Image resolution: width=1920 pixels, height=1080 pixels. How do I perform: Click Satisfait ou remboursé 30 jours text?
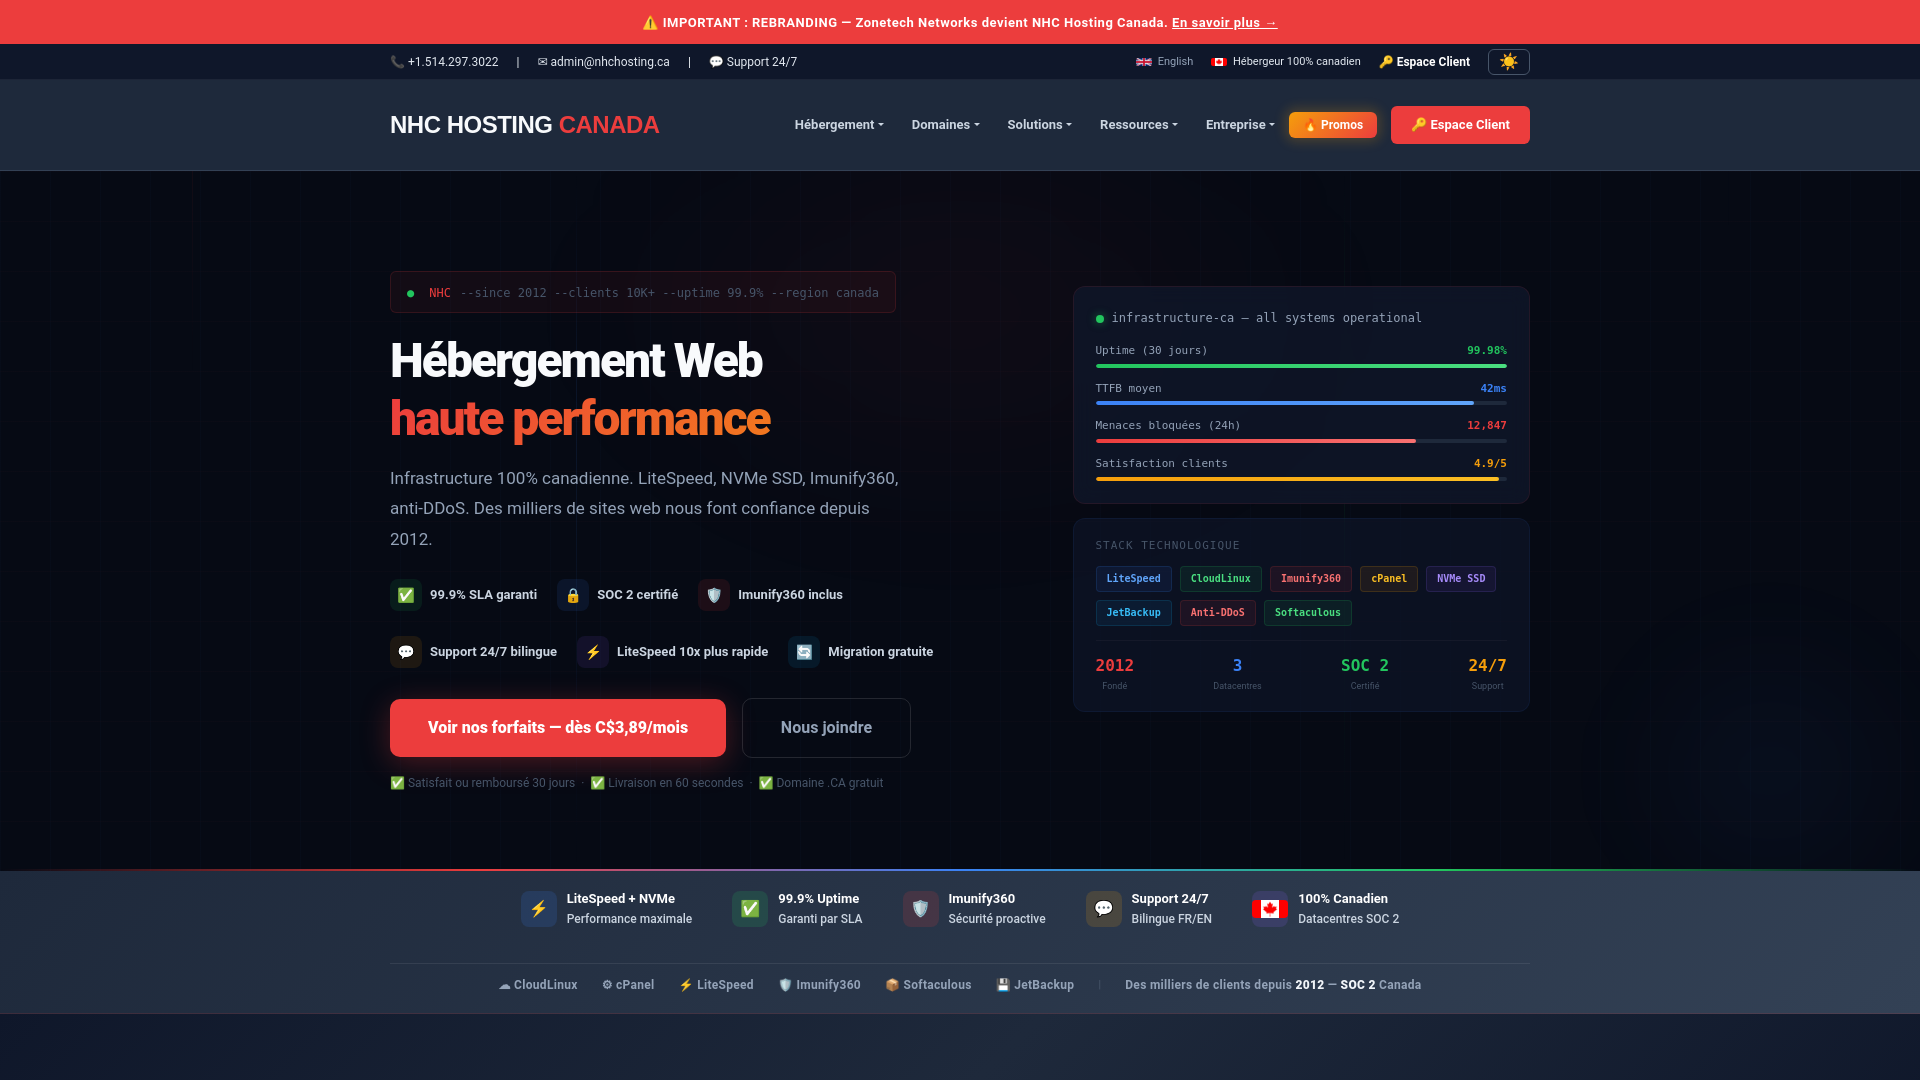483,783
